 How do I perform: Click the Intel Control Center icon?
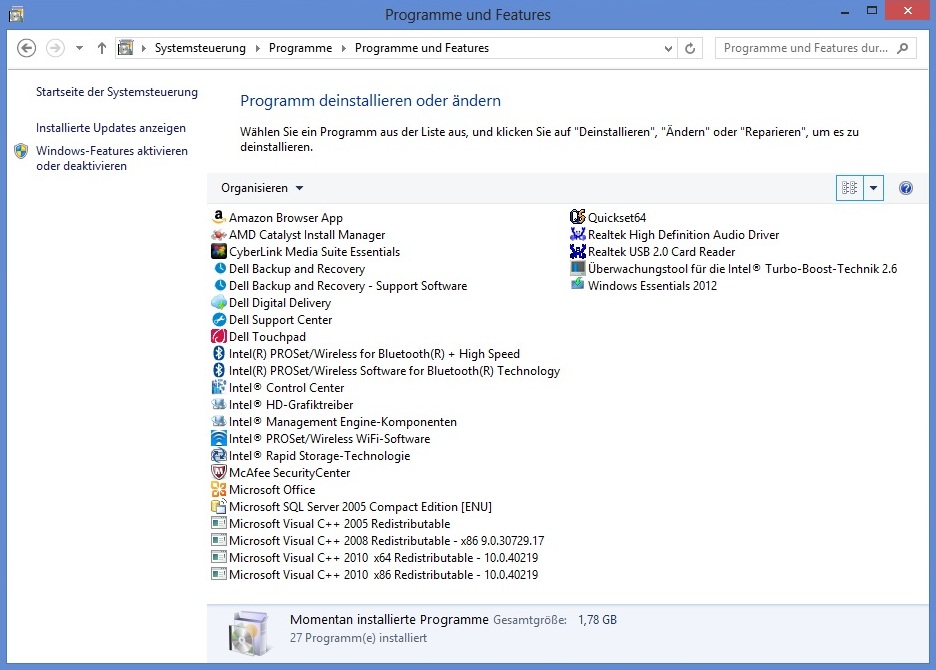(x=219, y=388)
